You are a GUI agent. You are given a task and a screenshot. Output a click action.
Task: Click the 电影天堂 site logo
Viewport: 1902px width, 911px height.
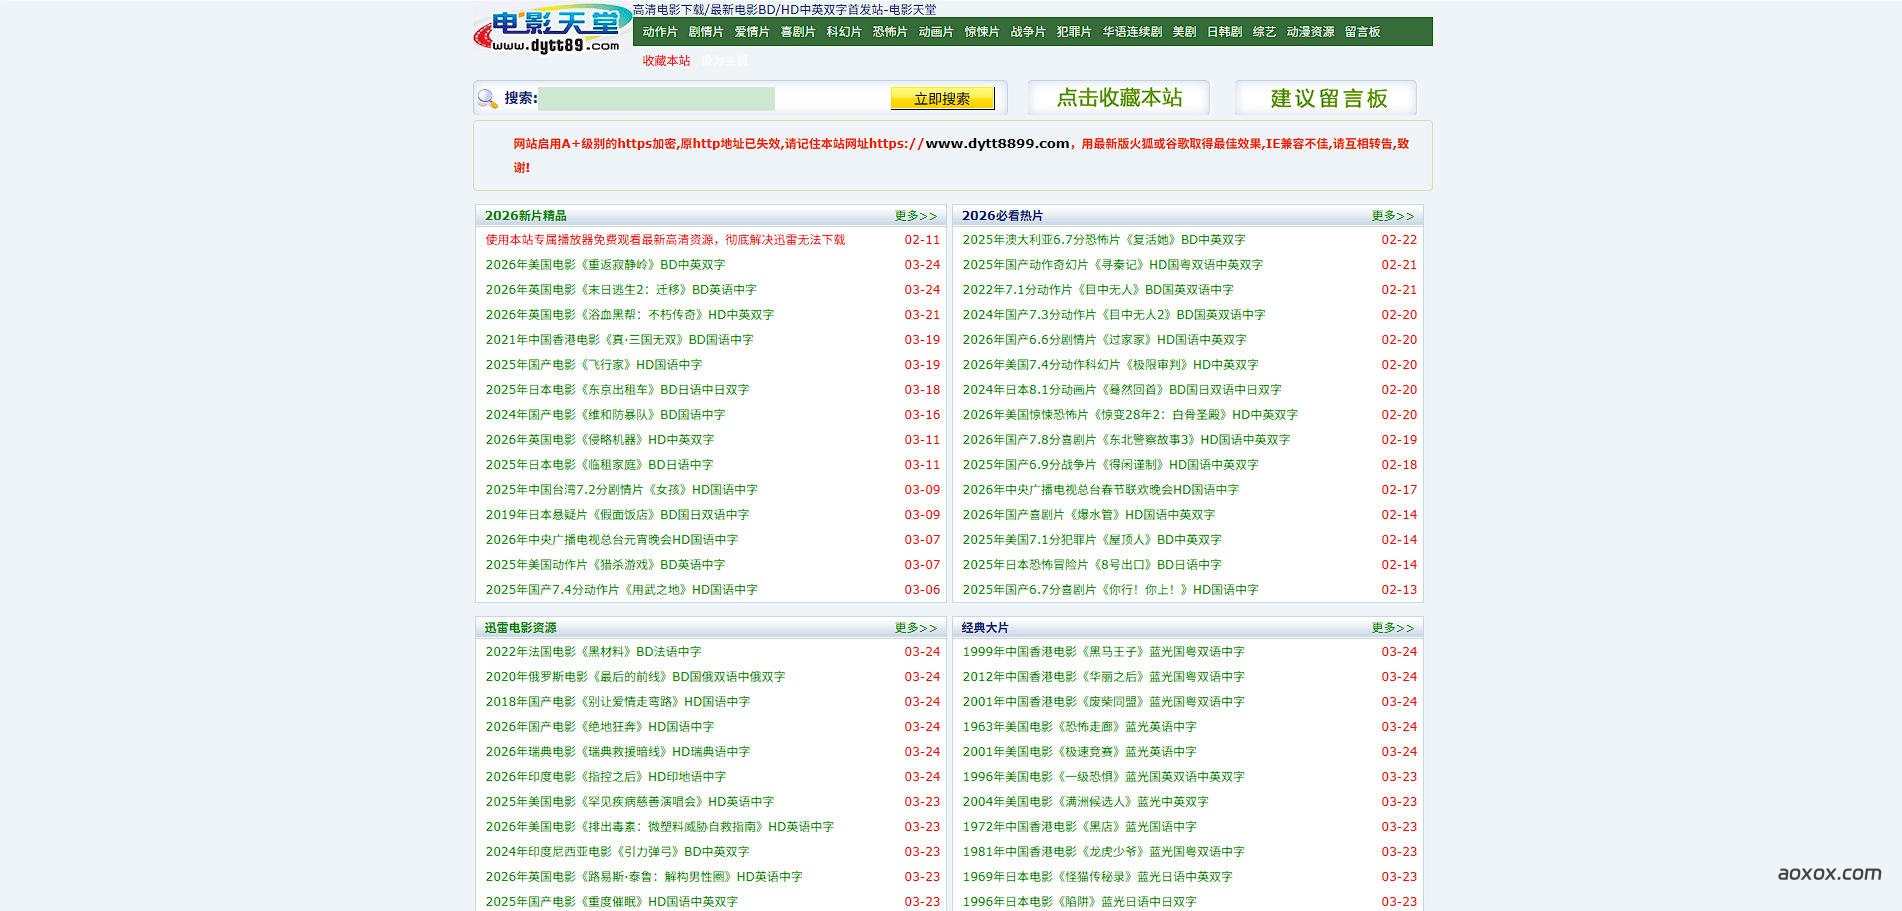click(x=552, y=30)
